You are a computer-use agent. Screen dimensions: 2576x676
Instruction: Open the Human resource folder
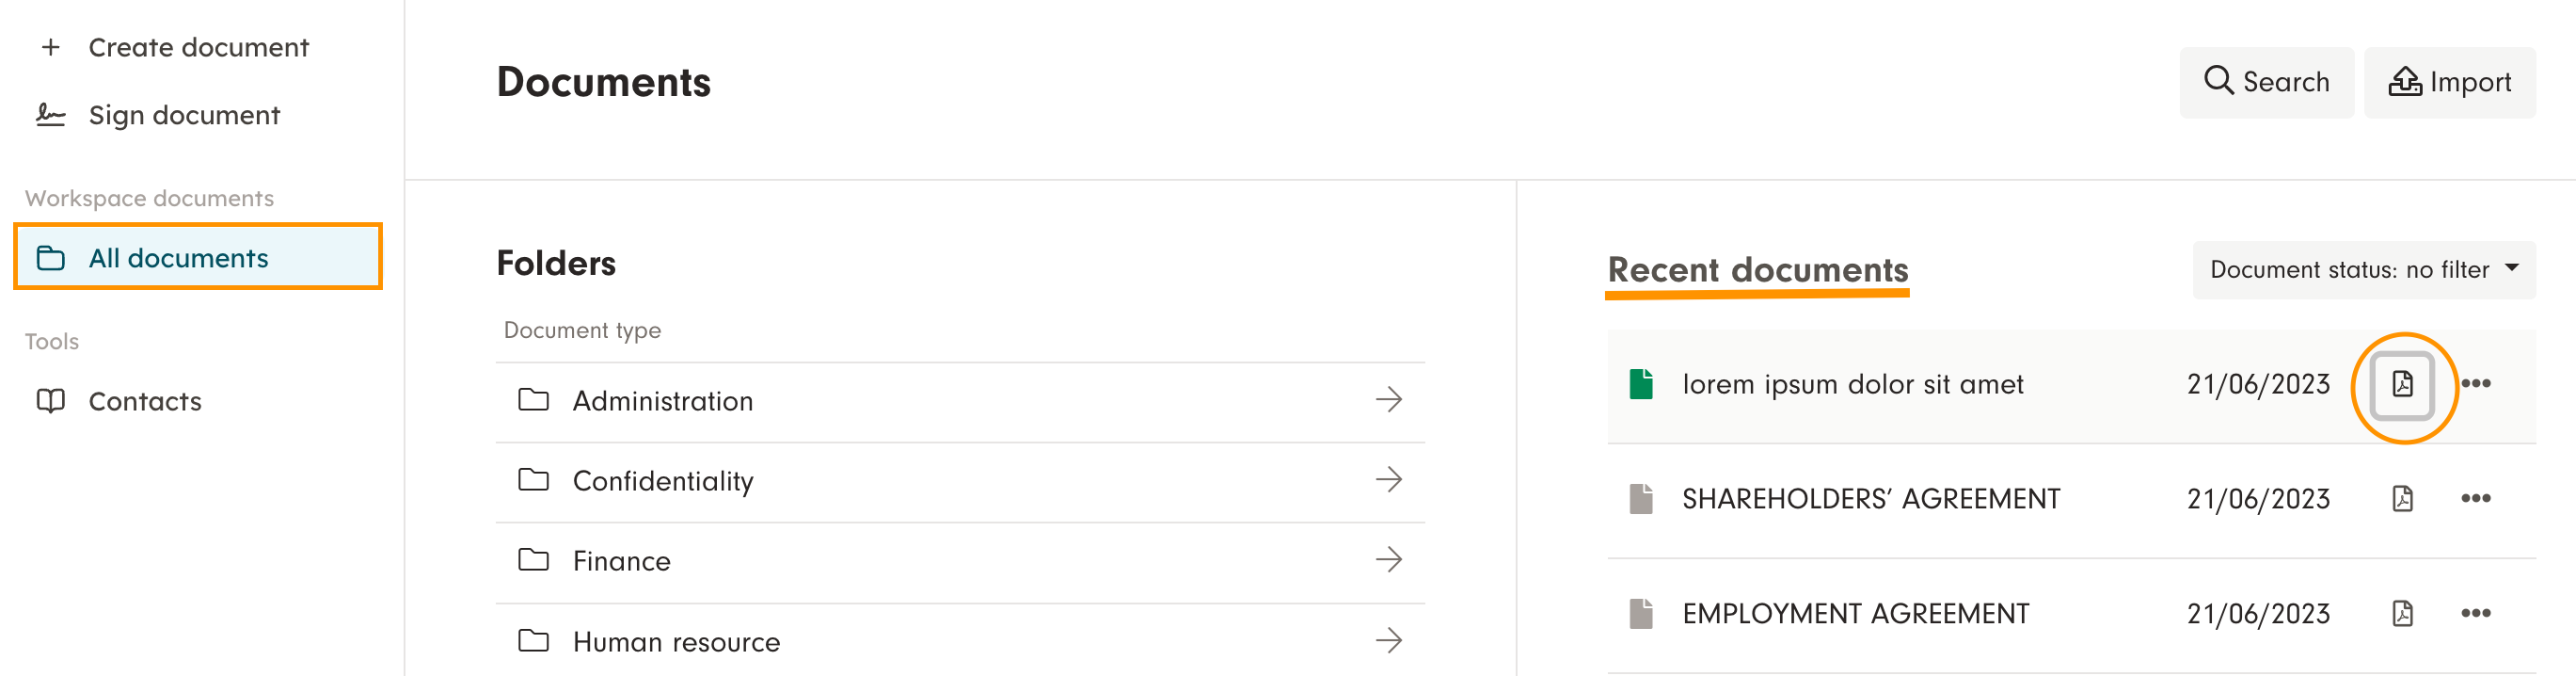pyautogui.click(x=676, y=642)
